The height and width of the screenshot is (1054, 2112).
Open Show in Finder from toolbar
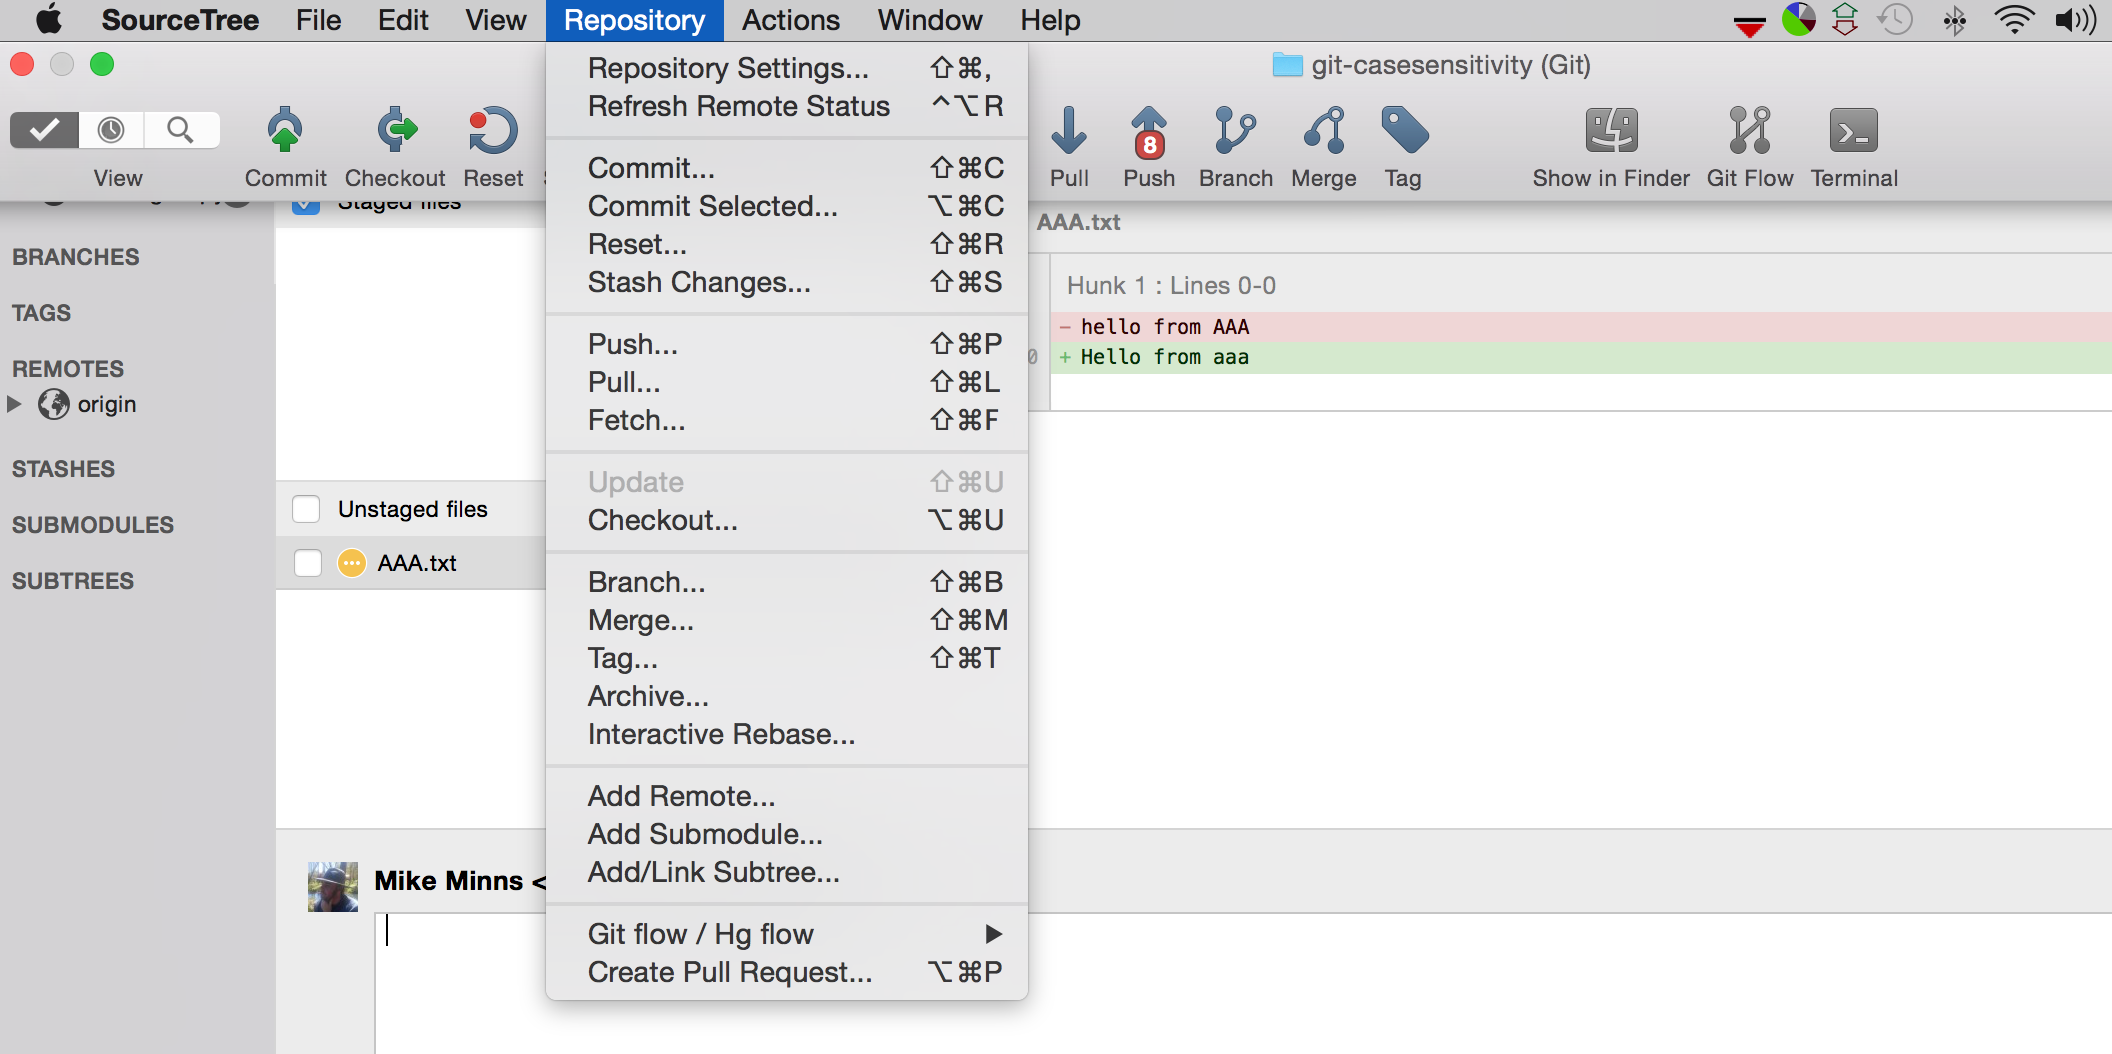pyautogui.click(x=1611, y=131)
